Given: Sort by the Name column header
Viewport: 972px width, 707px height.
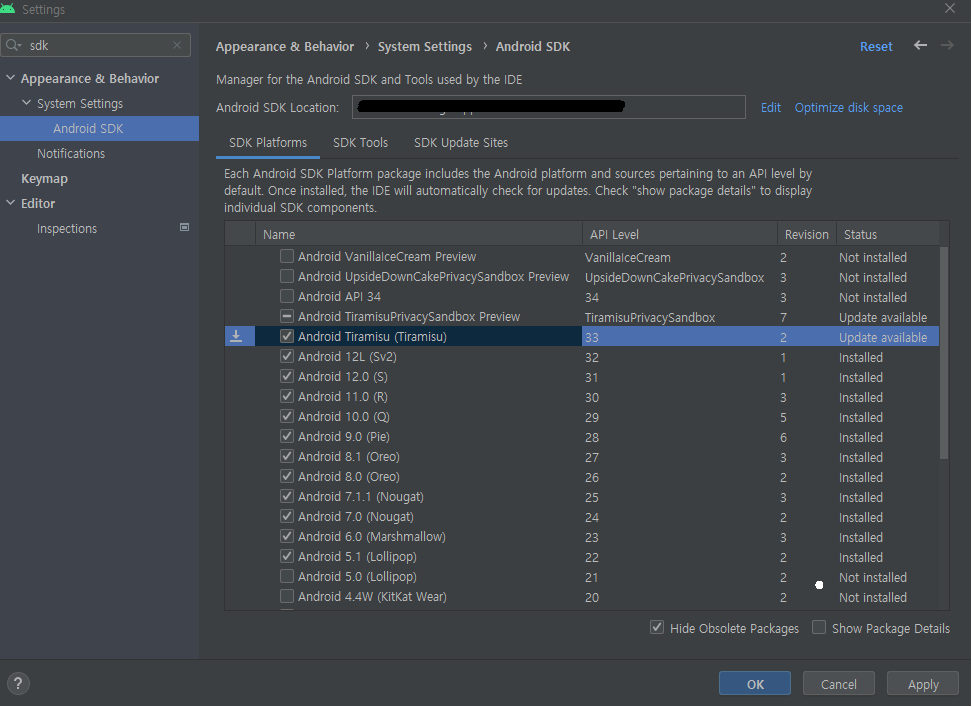Looking at the screenshot, I should pyautogui.click(x=418, y=234).
